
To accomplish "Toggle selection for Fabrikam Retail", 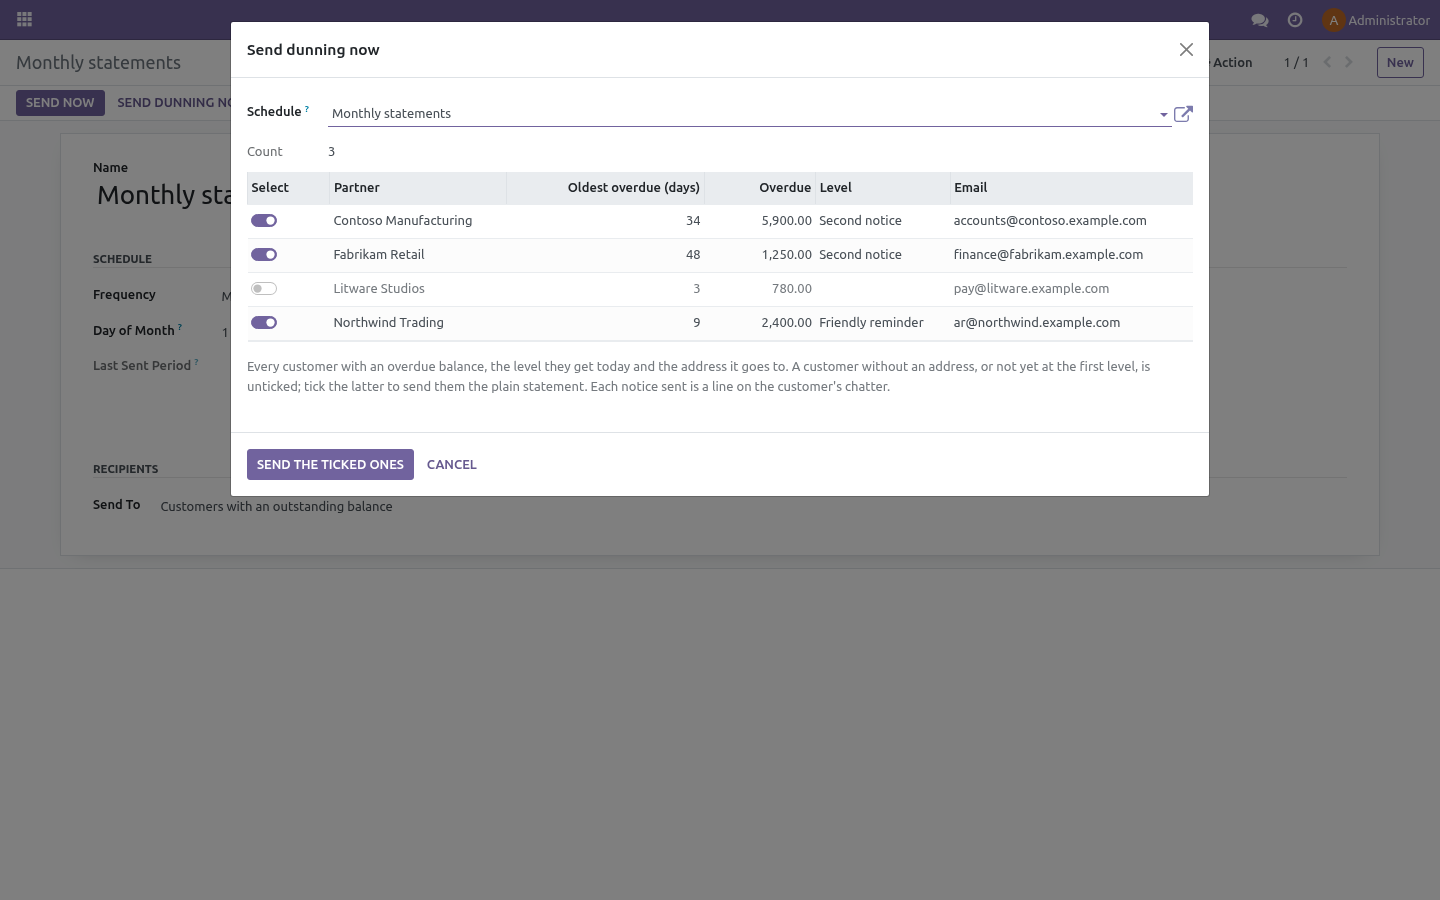I will tap(264, 255).
